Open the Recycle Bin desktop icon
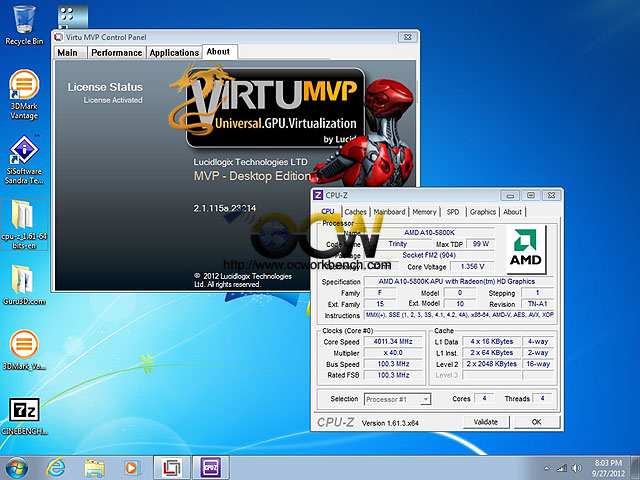 pos(24,24)
